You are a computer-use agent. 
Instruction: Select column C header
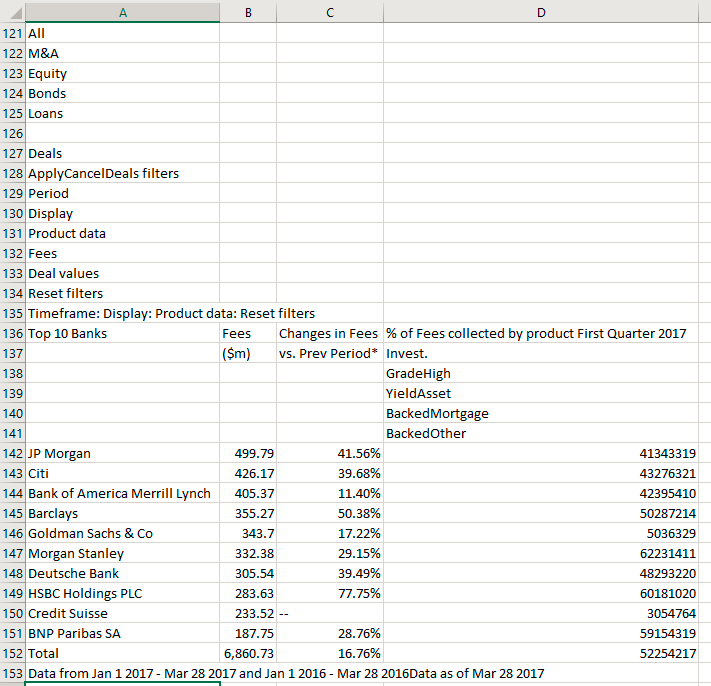point(330,12)
